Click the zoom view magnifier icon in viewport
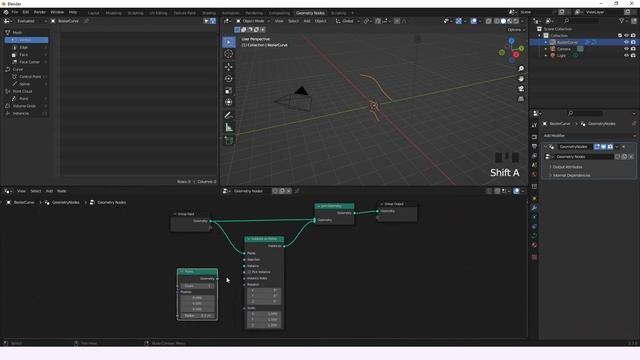The image size is (640, 360). [521, 69]
